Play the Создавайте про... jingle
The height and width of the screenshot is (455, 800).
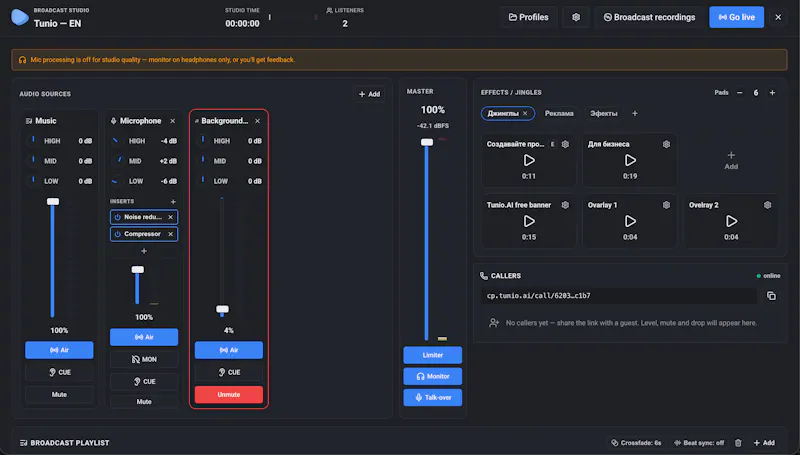[529, 160]
